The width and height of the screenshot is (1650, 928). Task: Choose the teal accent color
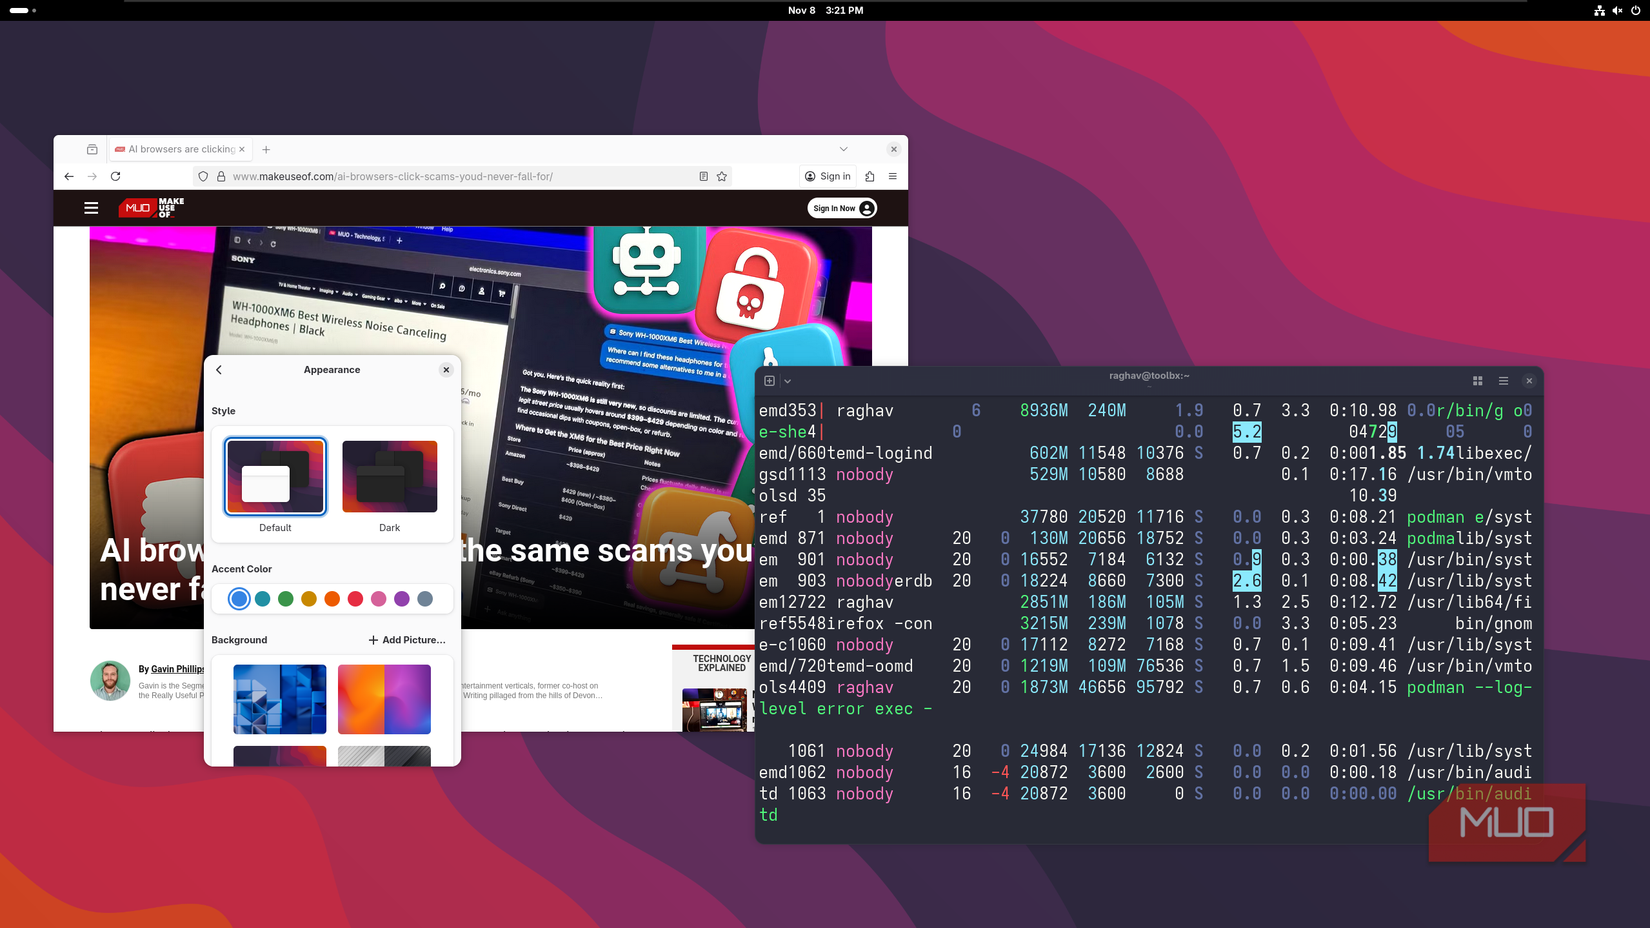tap(262, 599)
